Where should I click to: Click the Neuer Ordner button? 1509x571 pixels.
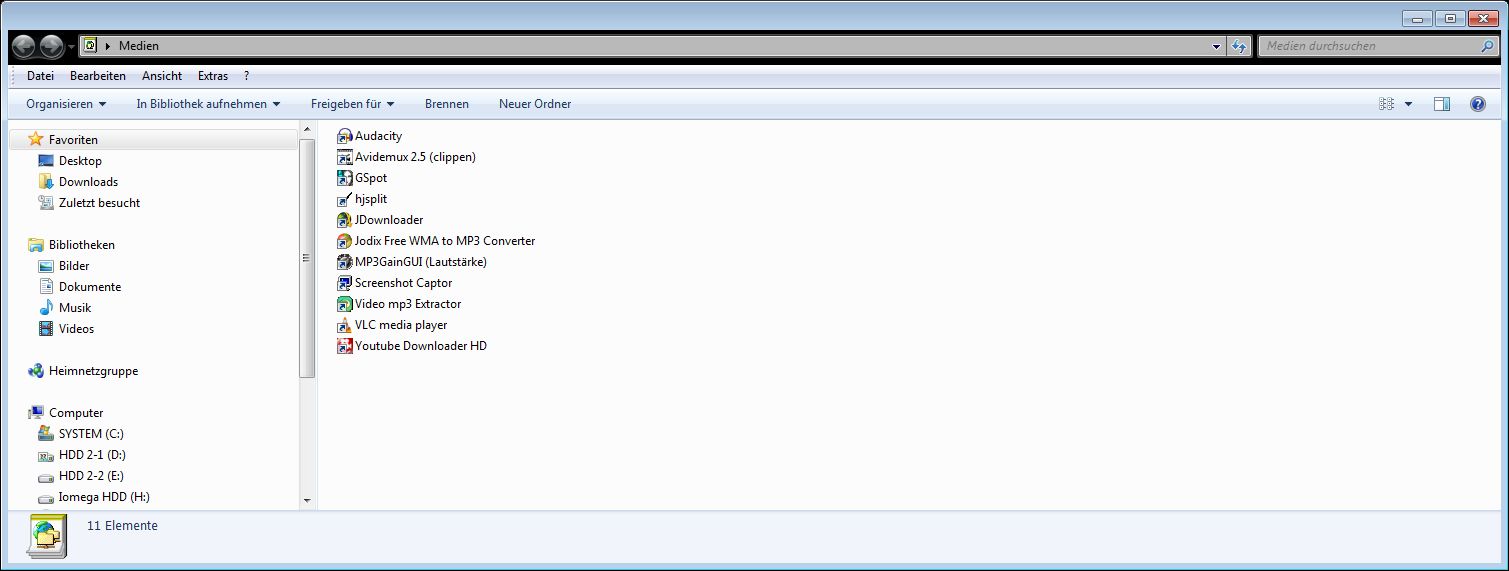click(x=535, y=104)
